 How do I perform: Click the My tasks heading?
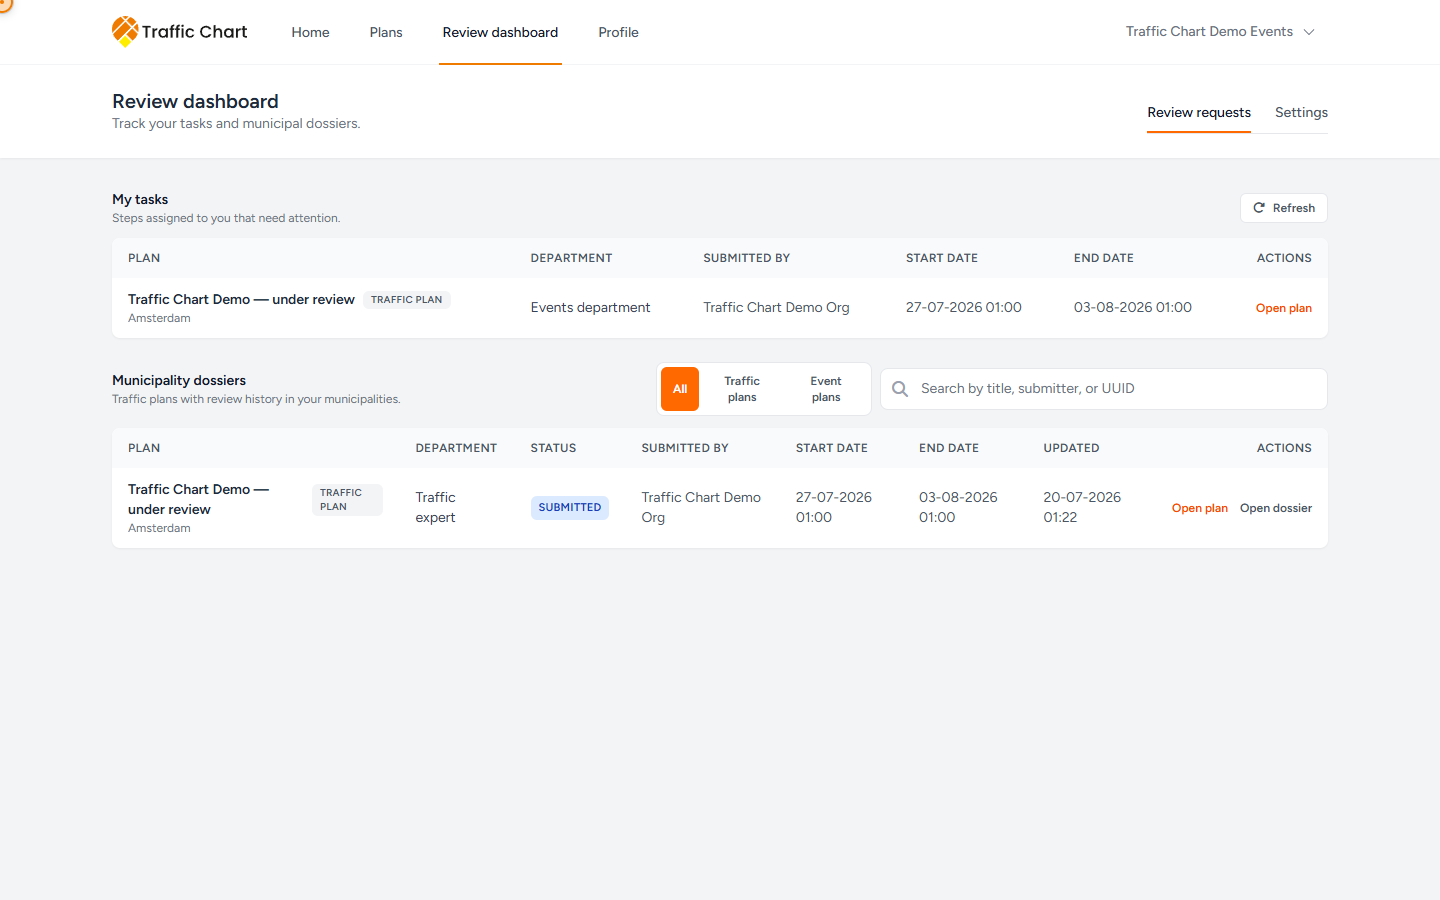click(140, 200)
